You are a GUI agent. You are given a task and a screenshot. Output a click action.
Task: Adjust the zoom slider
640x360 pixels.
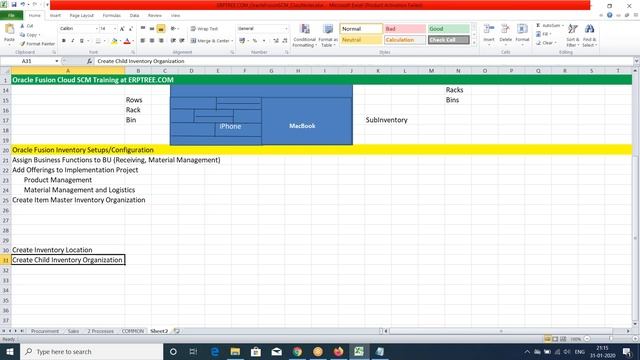611,339
